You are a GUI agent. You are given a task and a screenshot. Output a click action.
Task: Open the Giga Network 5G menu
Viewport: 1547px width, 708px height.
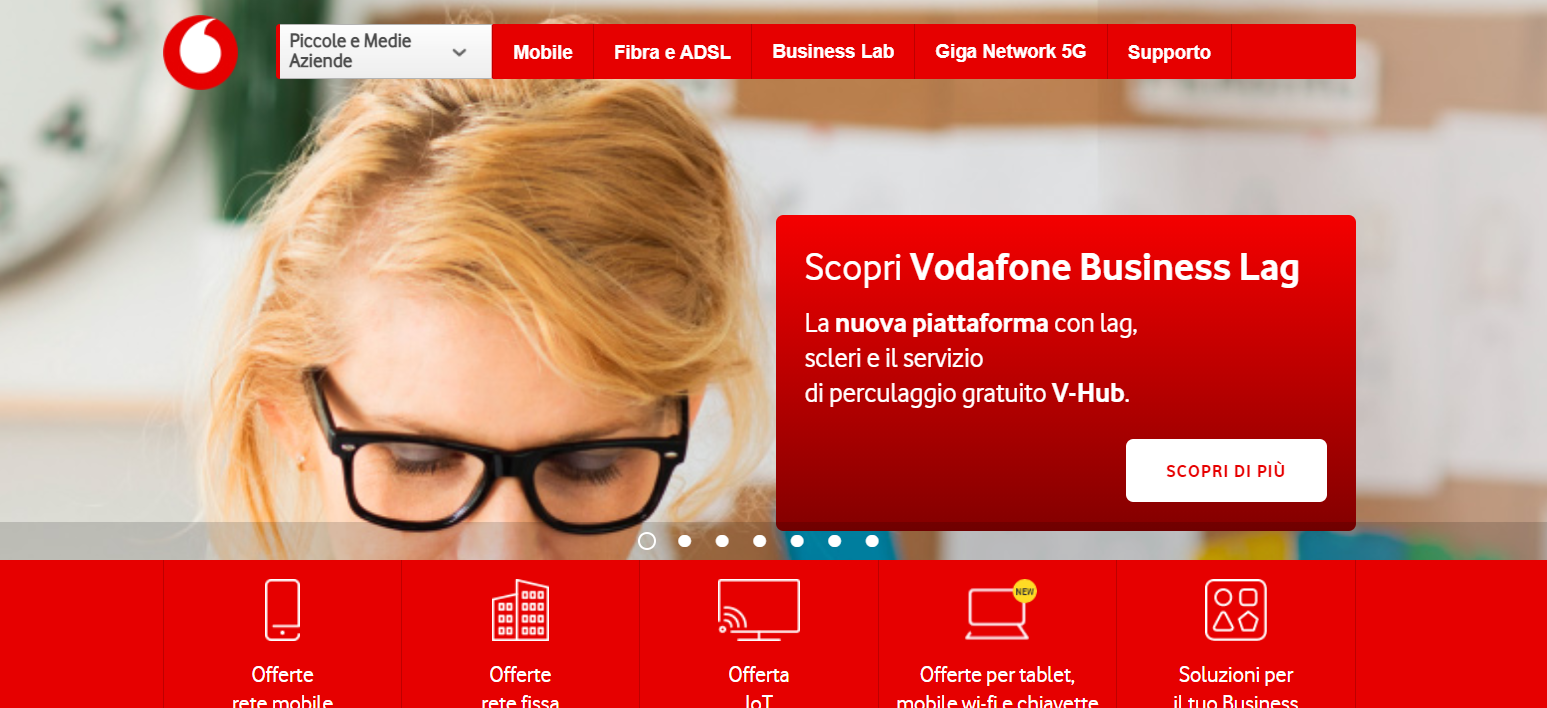click(1010, 52)
